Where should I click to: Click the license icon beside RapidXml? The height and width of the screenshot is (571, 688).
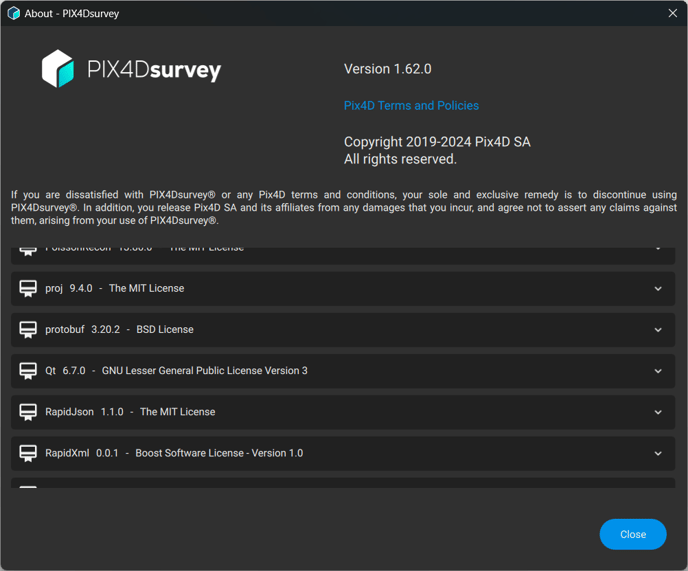click(x=28, y=453)
